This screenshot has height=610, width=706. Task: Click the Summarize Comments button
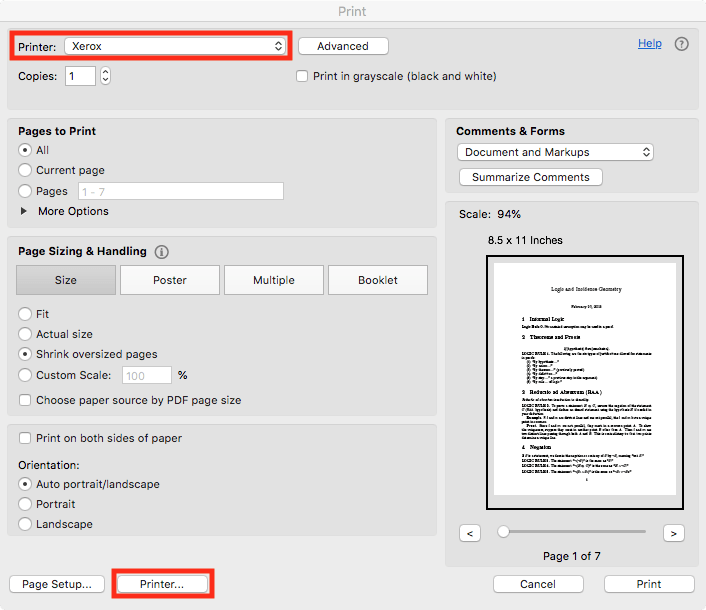click(531, 177)
